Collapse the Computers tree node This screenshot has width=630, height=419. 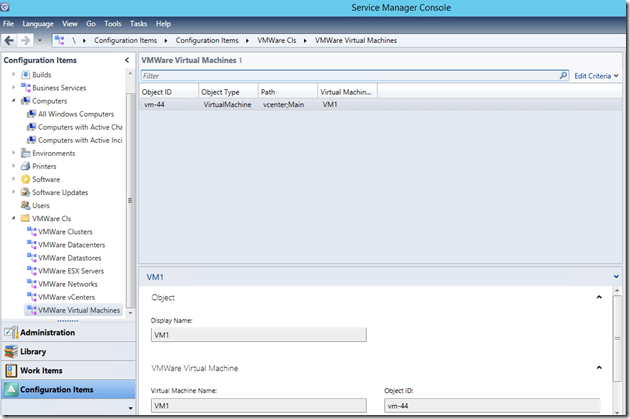click(x=13, y=101)
